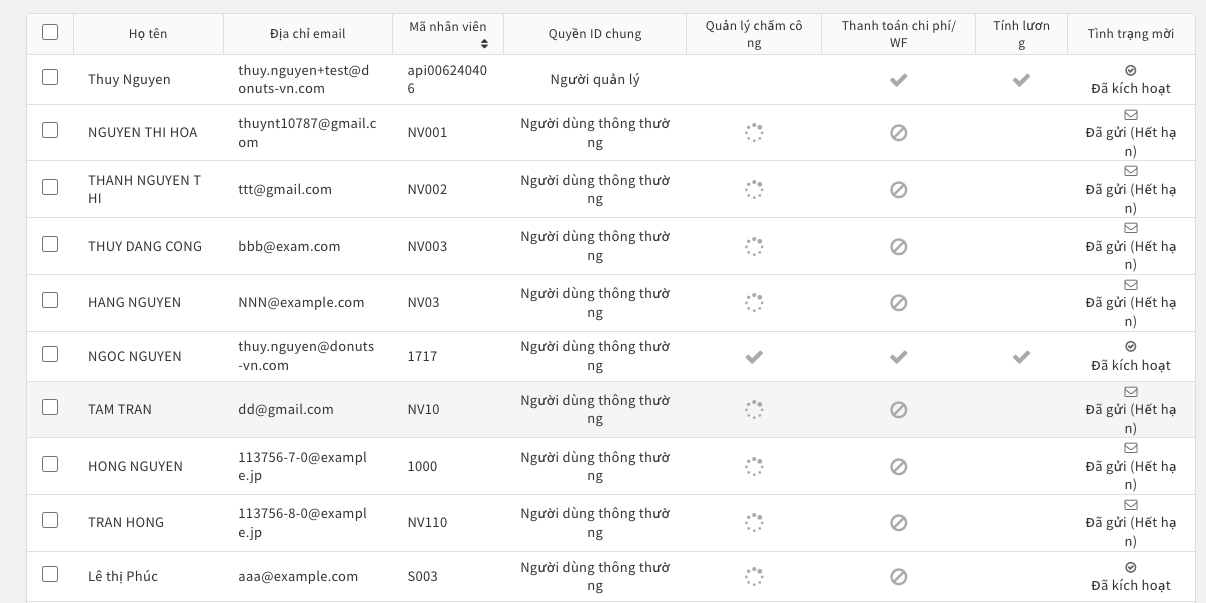Sort by Mã nhân viên column arrows
The image size is (1206, 603).
(485, 44)
